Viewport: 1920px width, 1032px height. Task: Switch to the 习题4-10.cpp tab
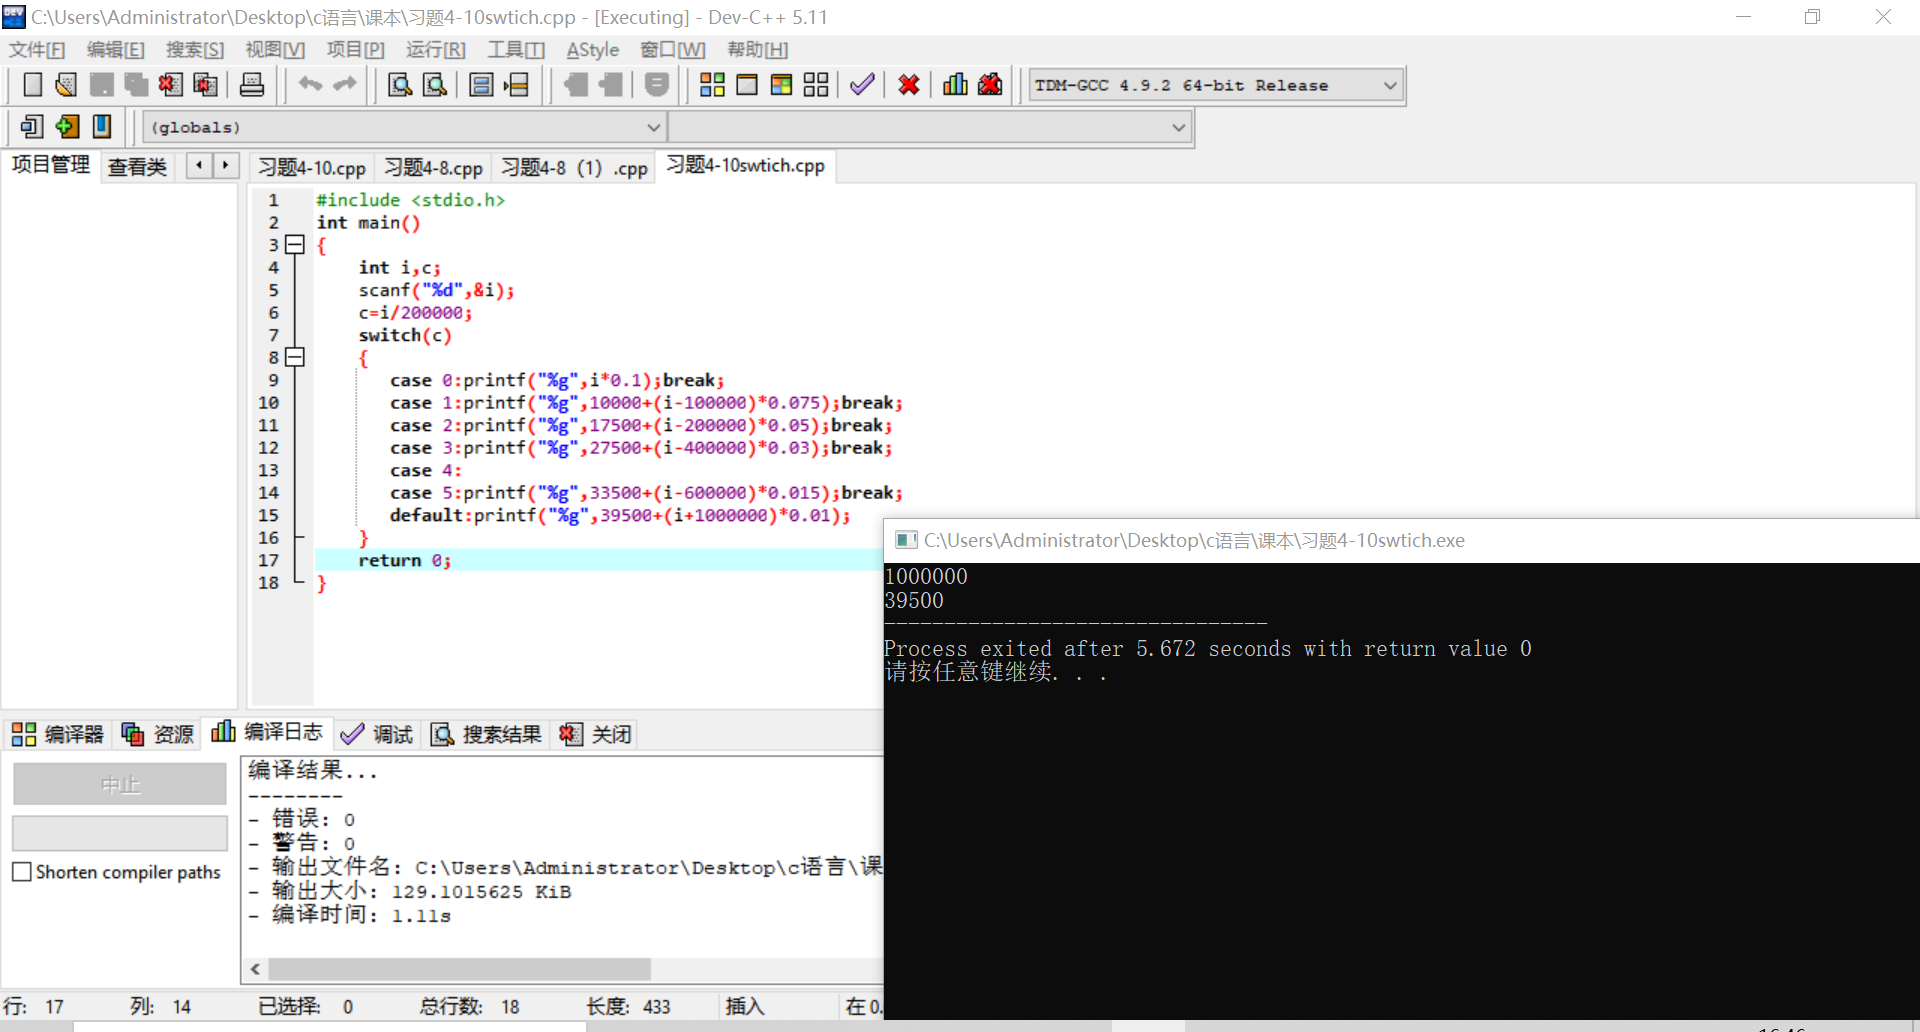(312, 168)
